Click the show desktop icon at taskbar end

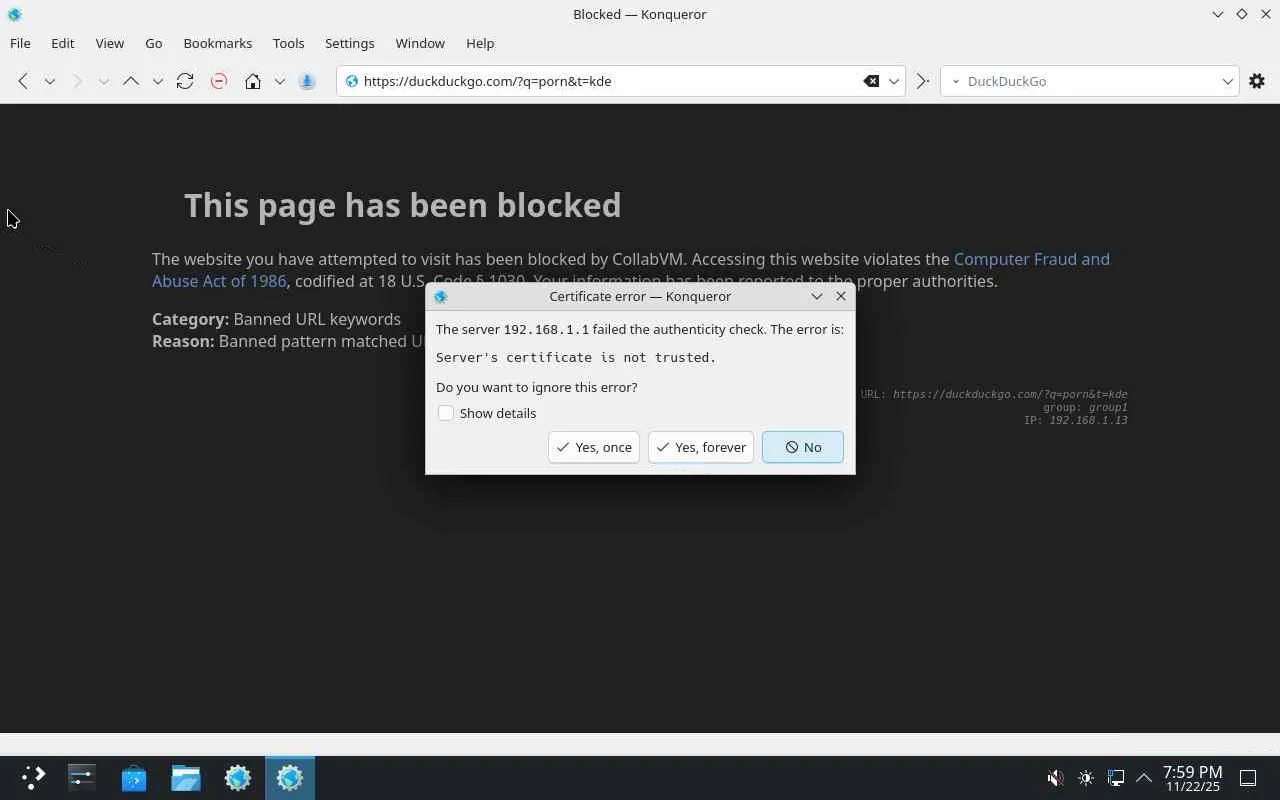point(1248,778)
